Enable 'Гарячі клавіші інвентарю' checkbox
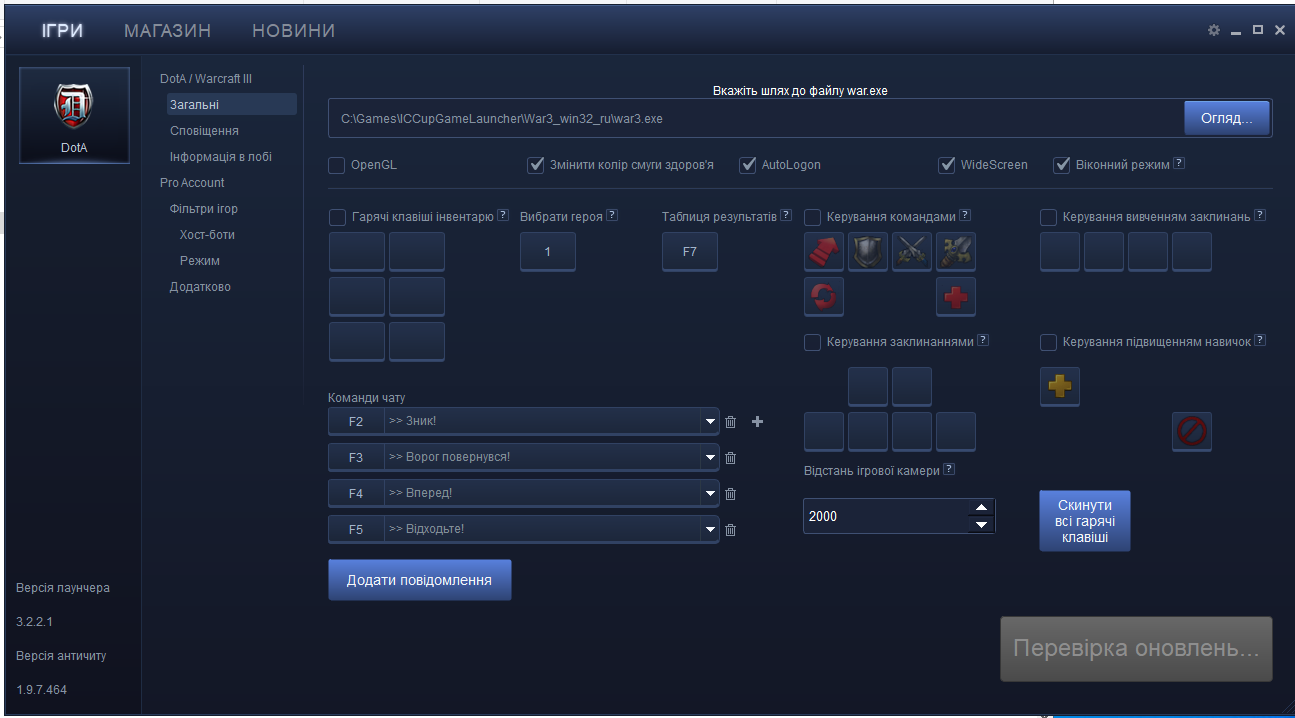Screen dimensions: 1295x718 [338, 217]
